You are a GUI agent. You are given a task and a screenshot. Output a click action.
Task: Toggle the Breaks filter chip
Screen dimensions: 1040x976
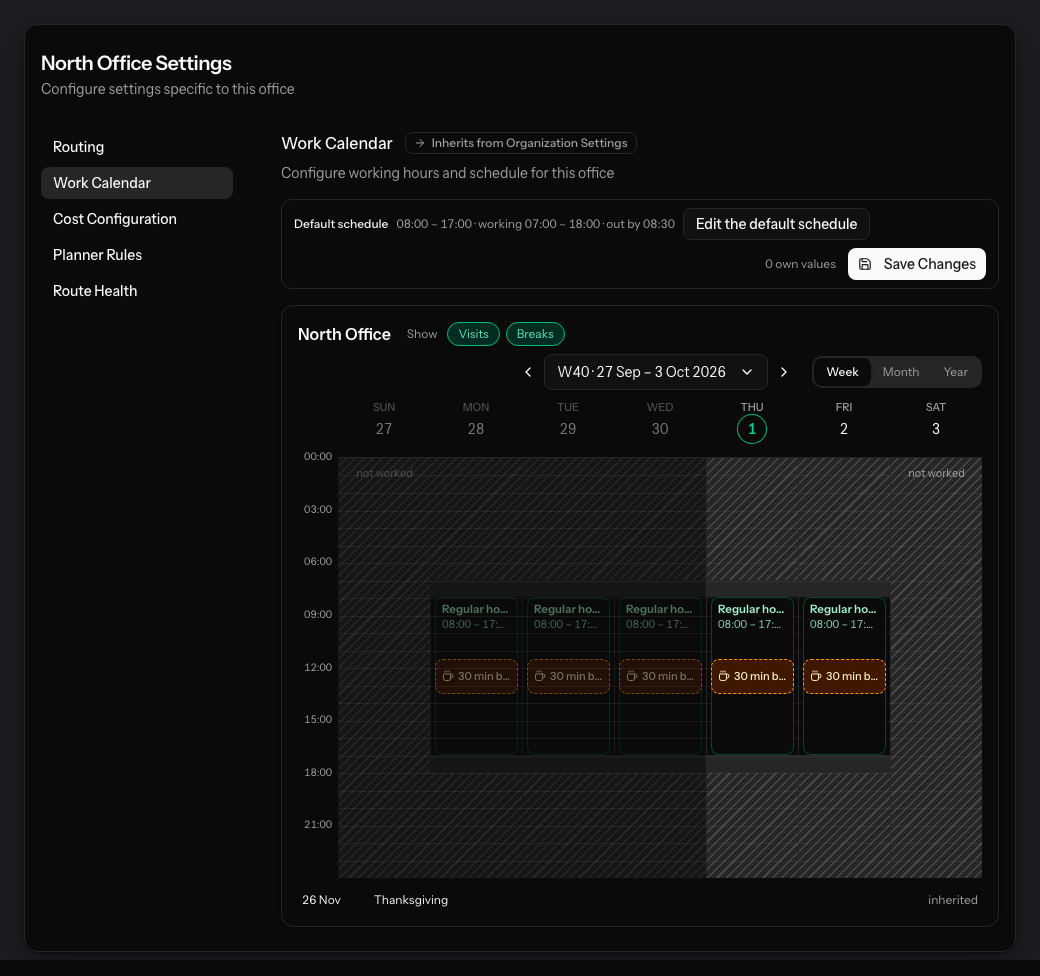tap(535, 334)
